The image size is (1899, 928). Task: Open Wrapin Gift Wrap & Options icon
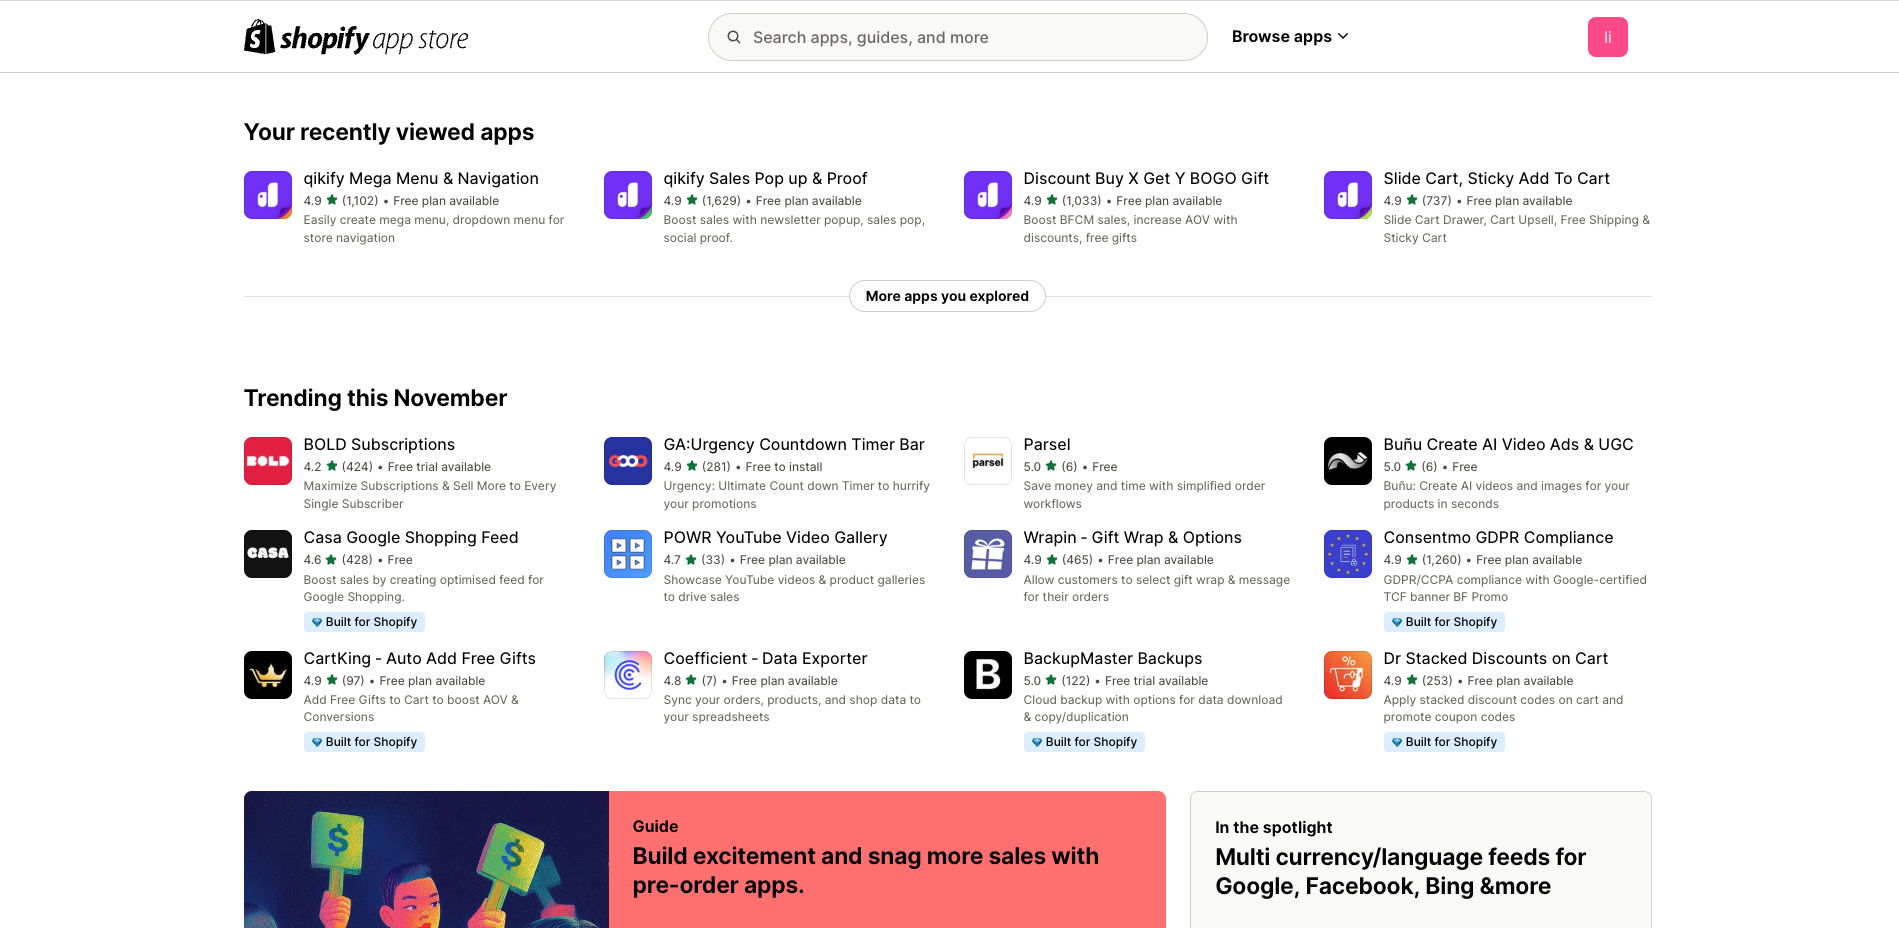point(988,554)
